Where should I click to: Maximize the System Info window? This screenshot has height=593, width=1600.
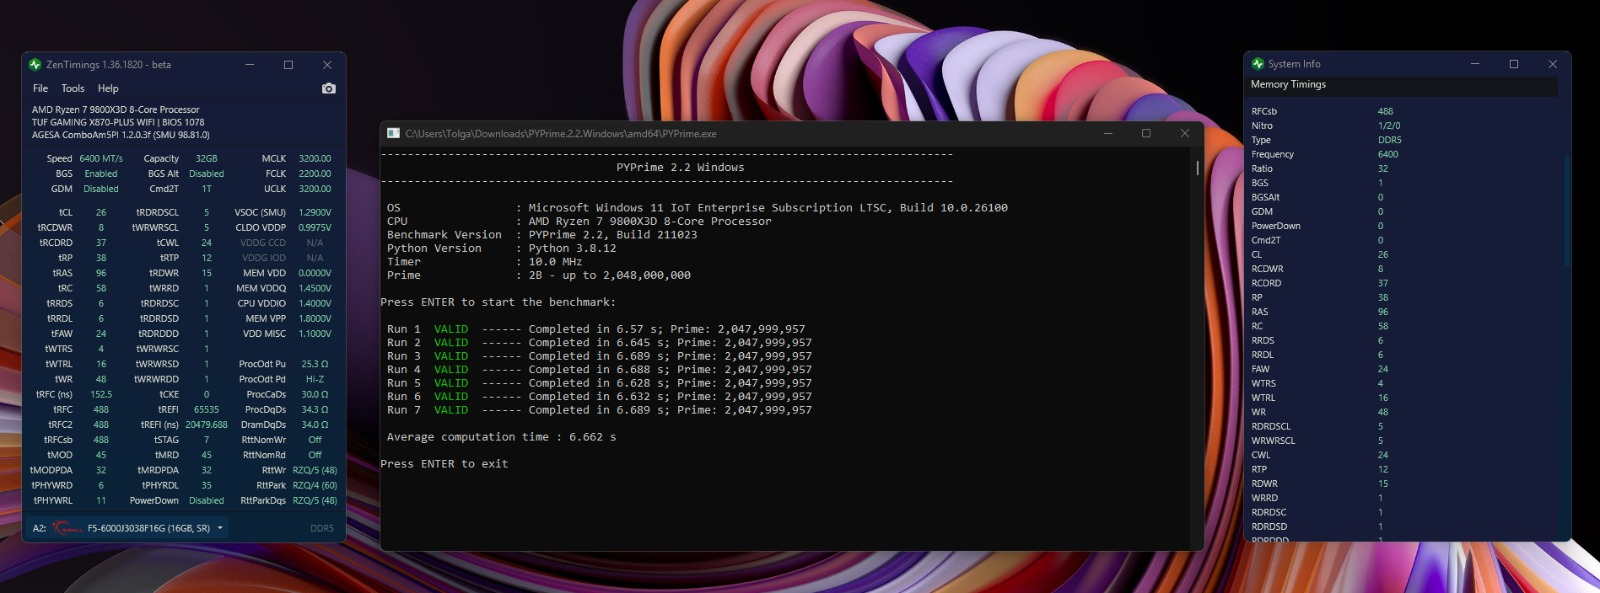[1514, 64]
